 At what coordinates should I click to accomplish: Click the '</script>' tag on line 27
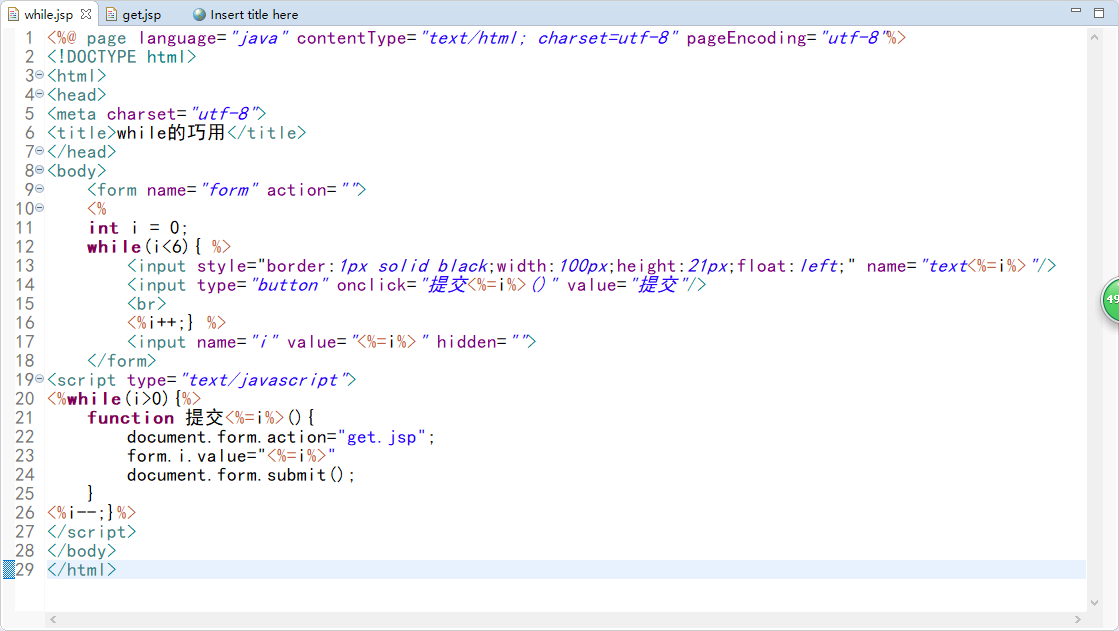(91, 532)
